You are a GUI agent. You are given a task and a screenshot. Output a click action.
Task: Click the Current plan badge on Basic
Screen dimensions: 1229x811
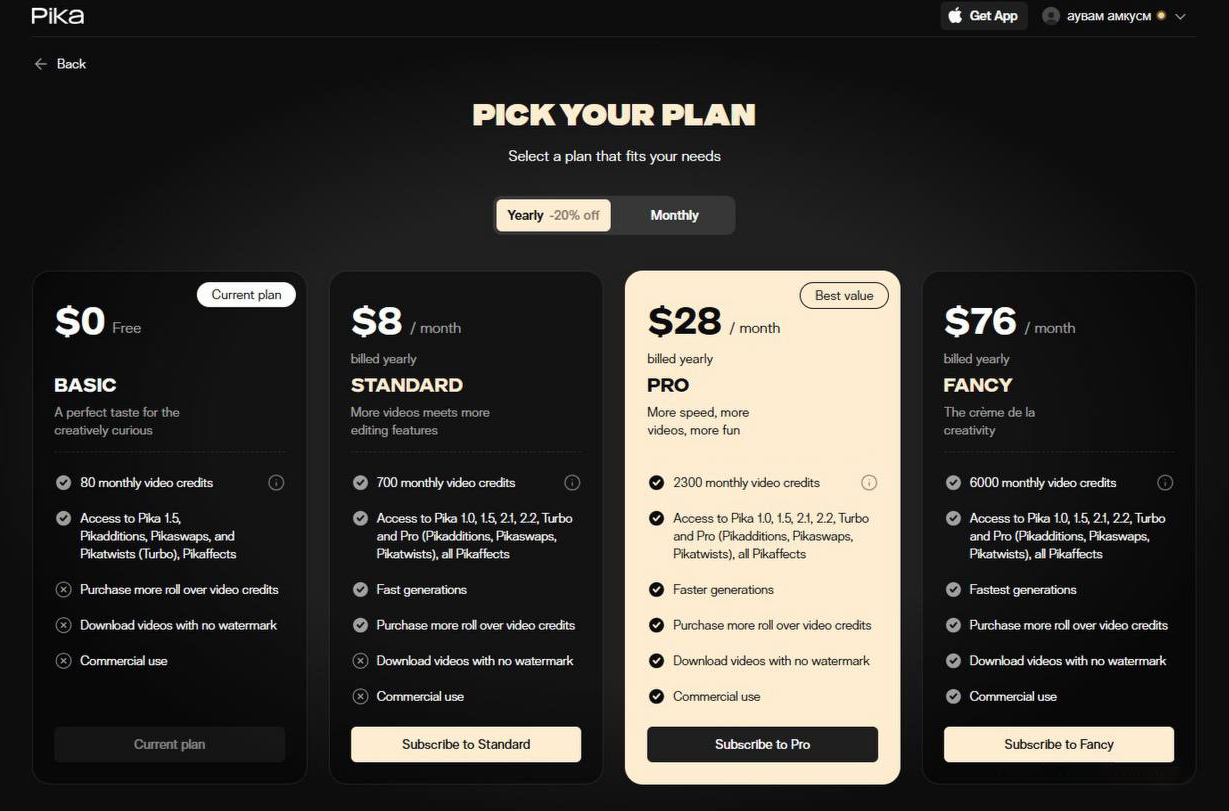246,294
